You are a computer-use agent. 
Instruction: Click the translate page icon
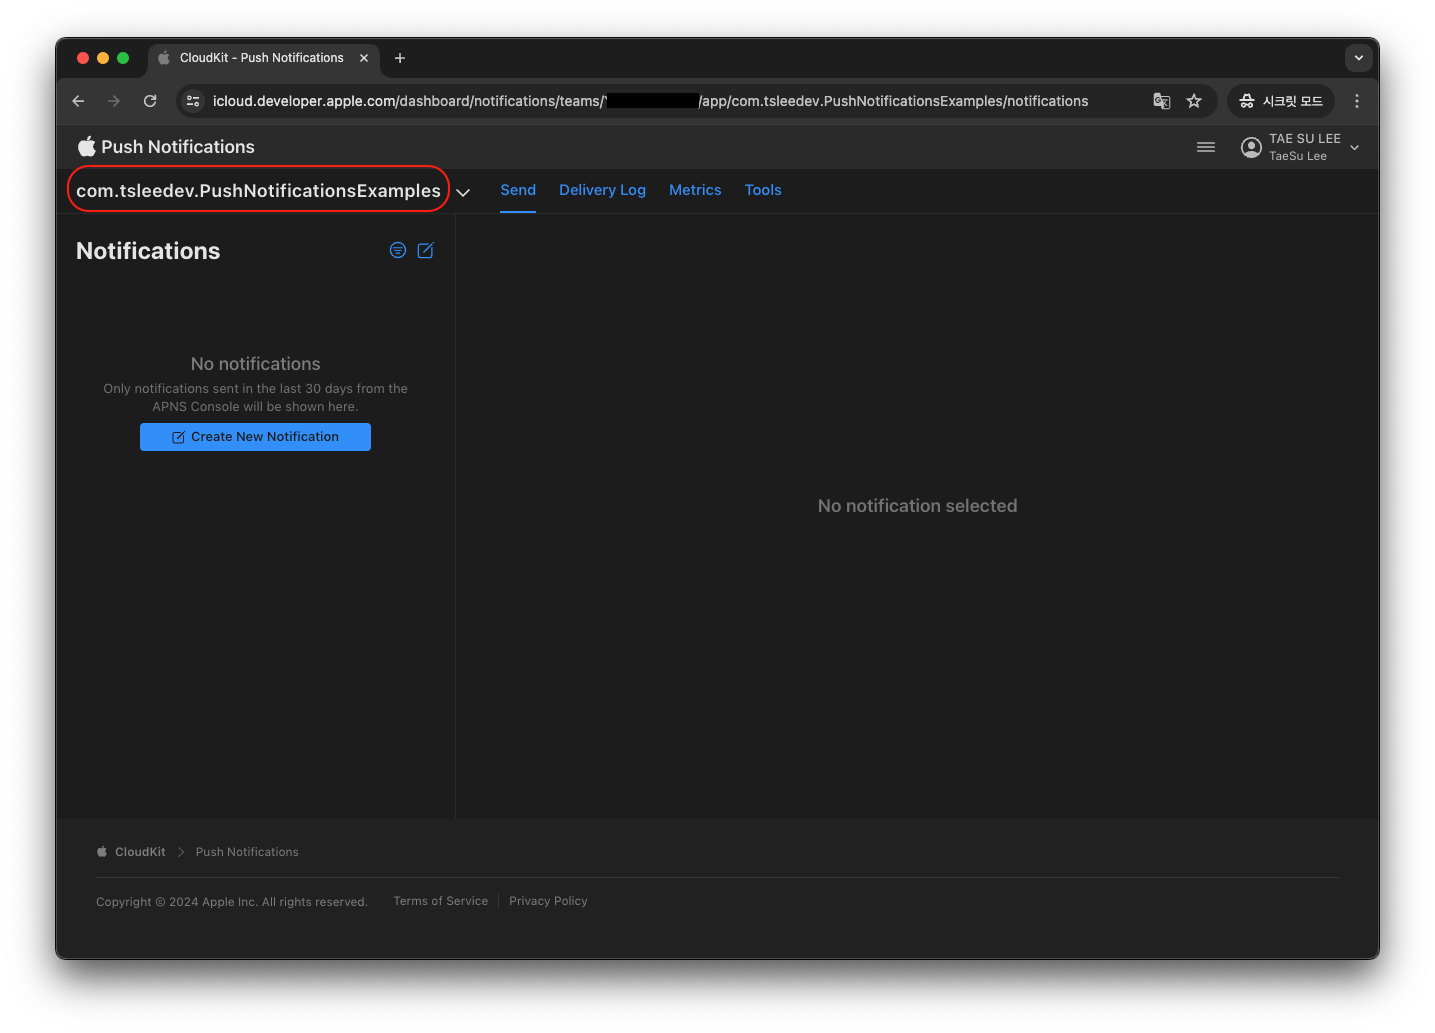click(1161, 101)
